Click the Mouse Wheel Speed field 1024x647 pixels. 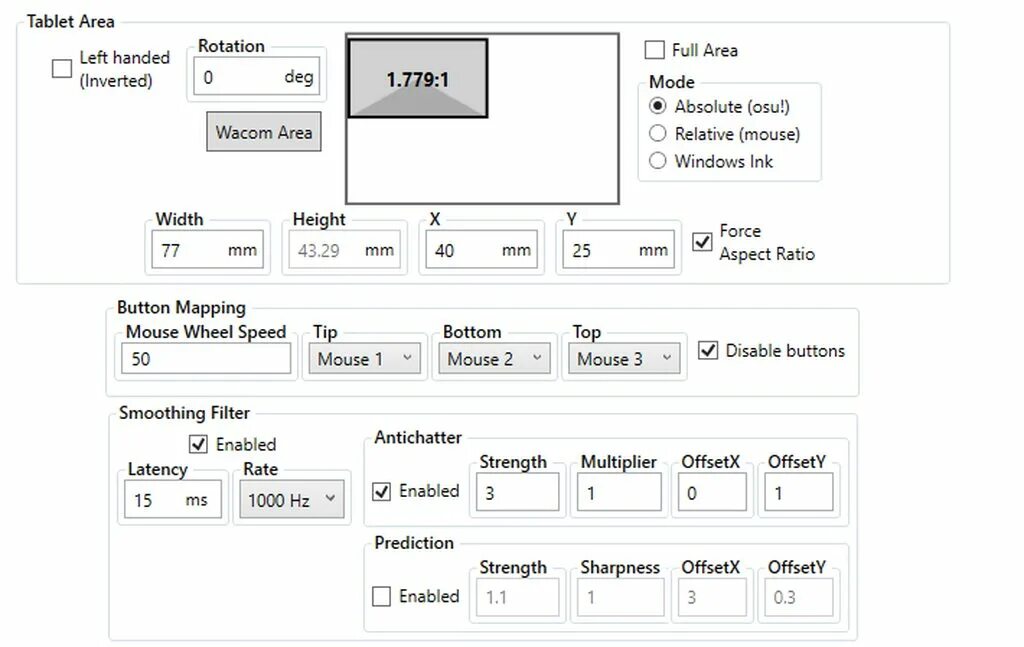[206, 359]
